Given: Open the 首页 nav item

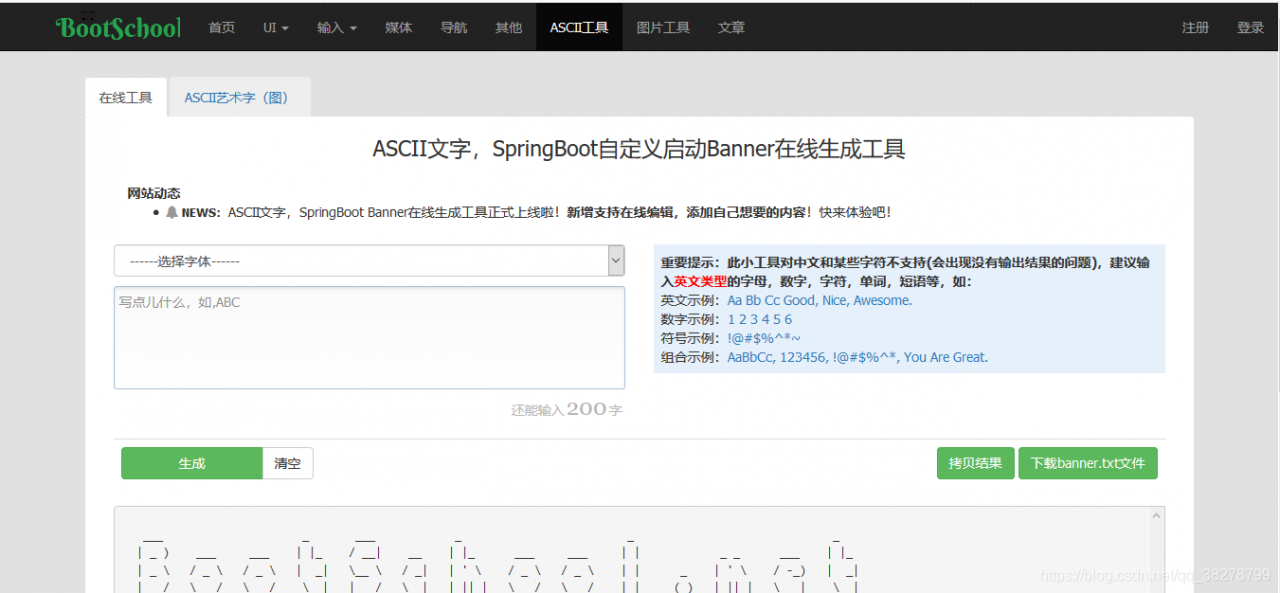Looking at the screenshot, I should click(222, 27).
